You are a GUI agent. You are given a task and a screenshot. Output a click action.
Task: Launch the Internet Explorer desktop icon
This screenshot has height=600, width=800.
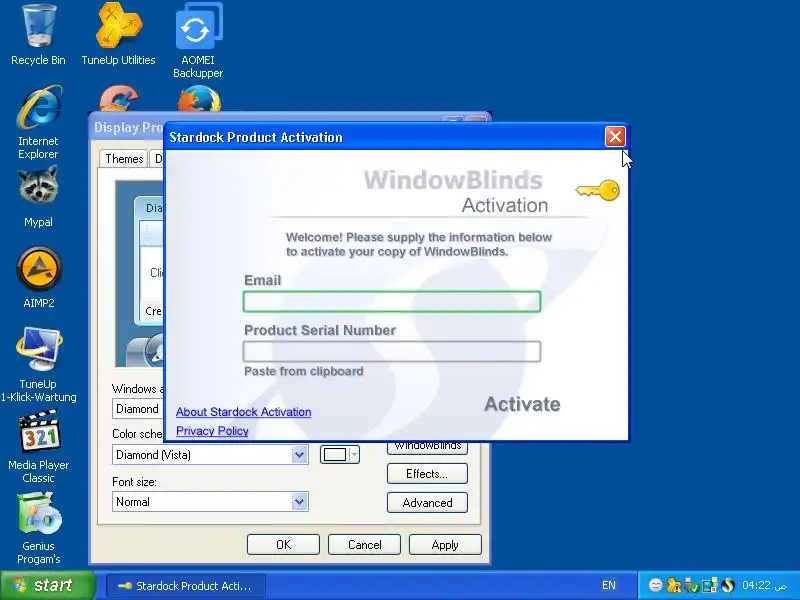[x=38, y=122]
